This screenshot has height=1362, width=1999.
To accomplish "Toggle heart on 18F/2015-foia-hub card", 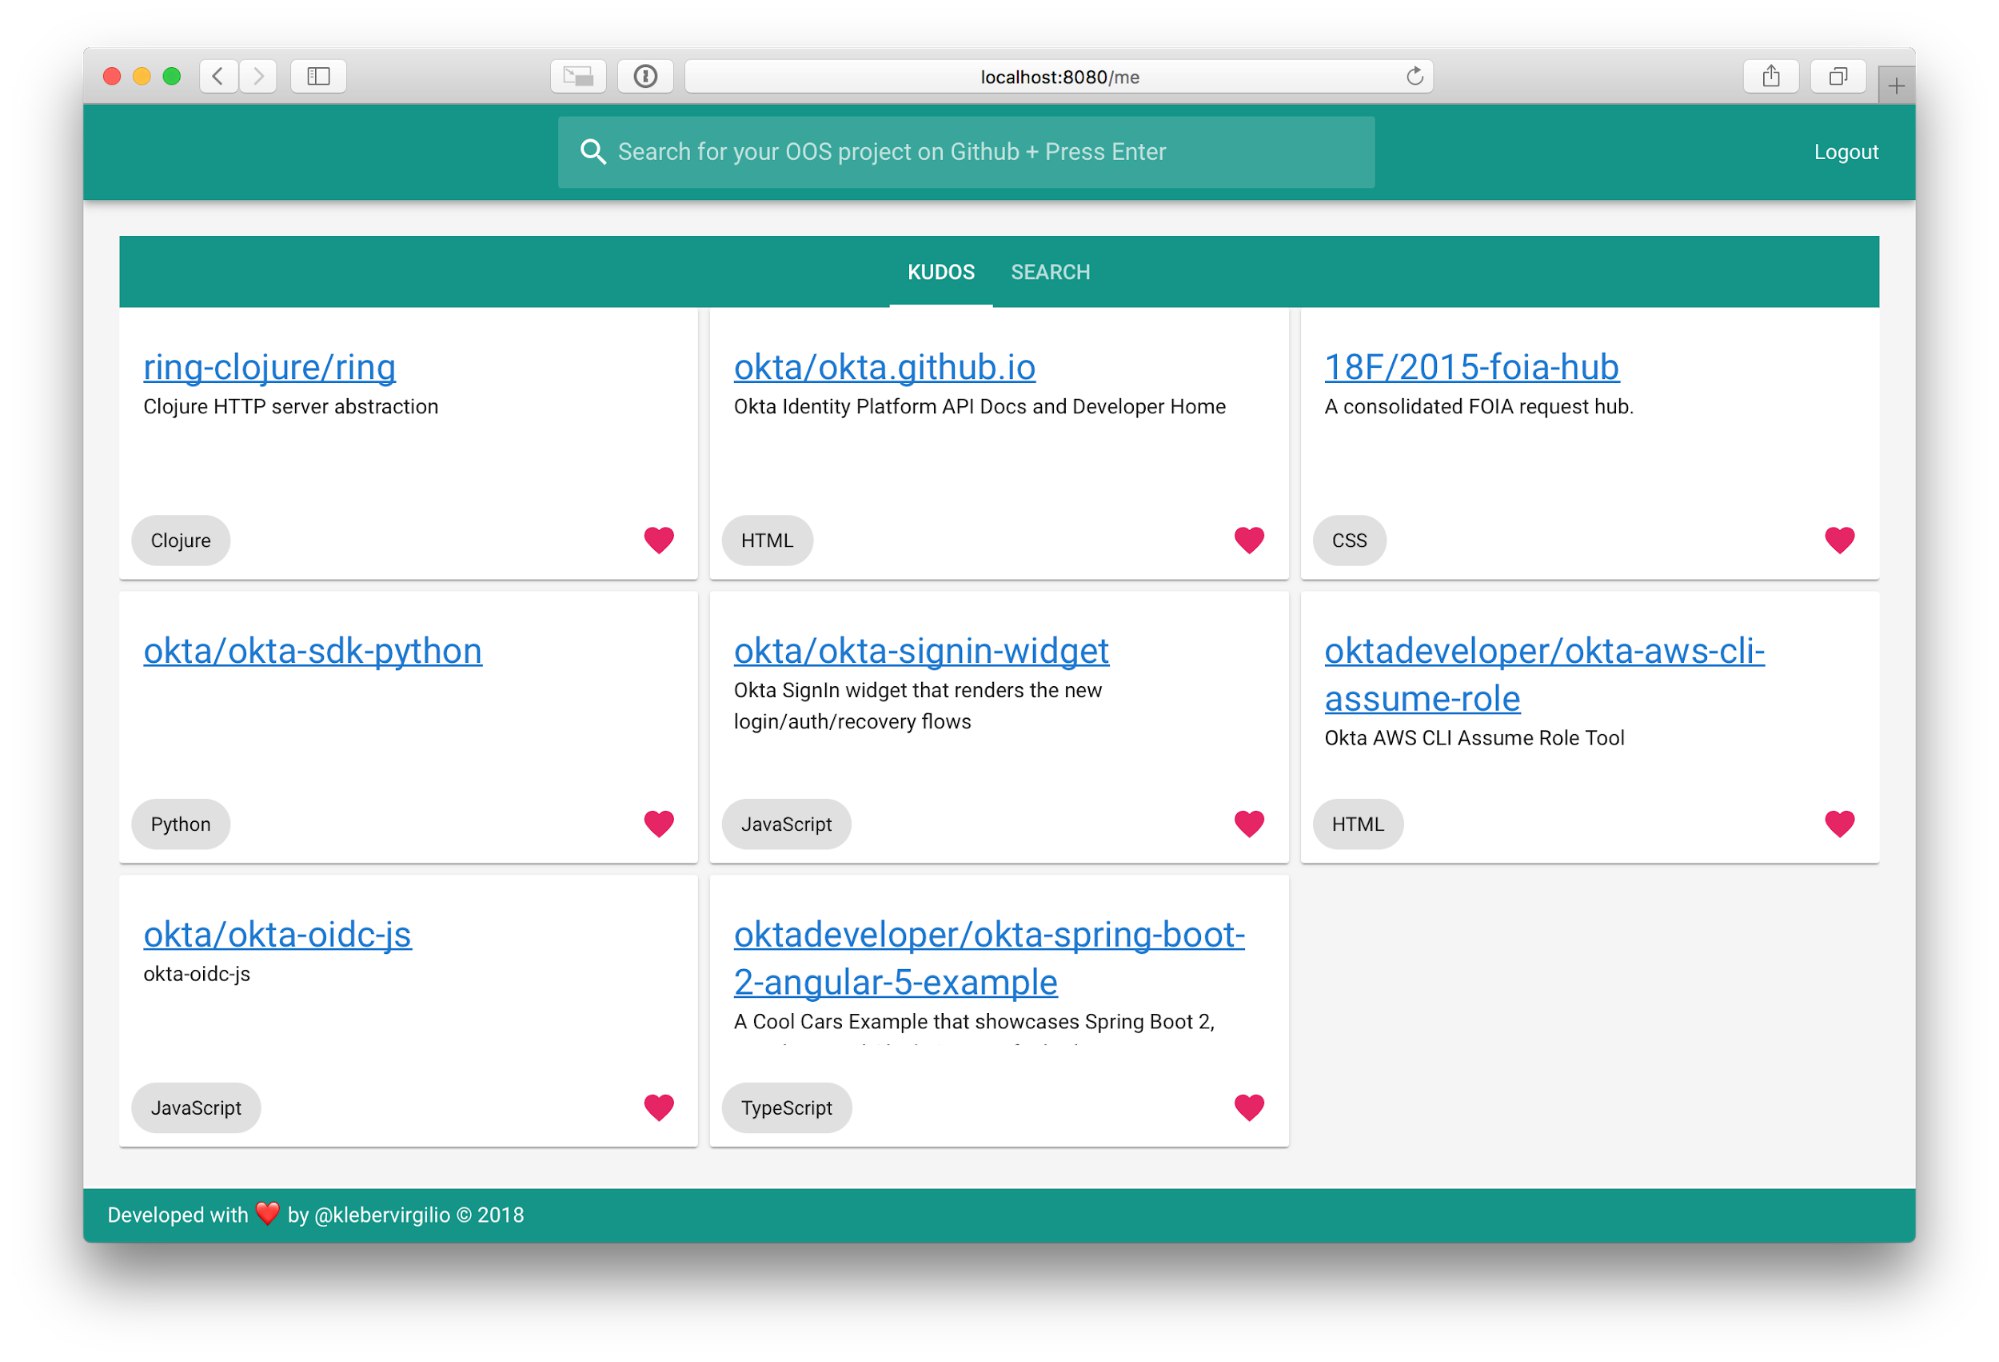I will [x=1839, y=540].
